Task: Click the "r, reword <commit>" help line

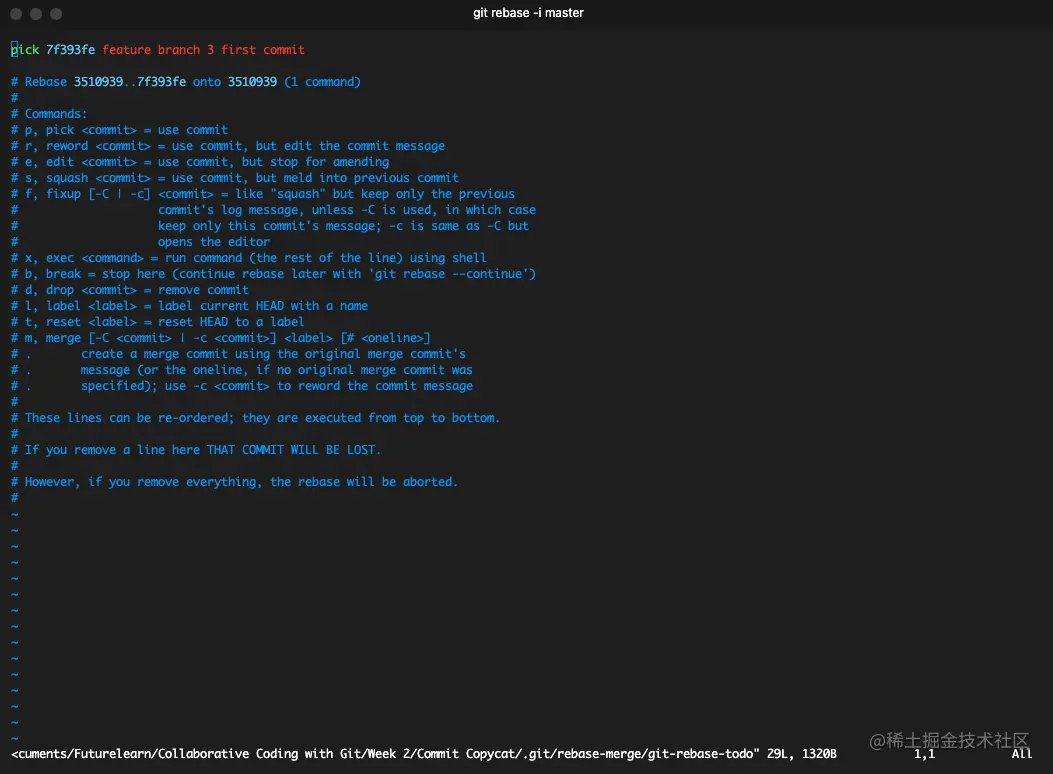Action: [228, 146]
